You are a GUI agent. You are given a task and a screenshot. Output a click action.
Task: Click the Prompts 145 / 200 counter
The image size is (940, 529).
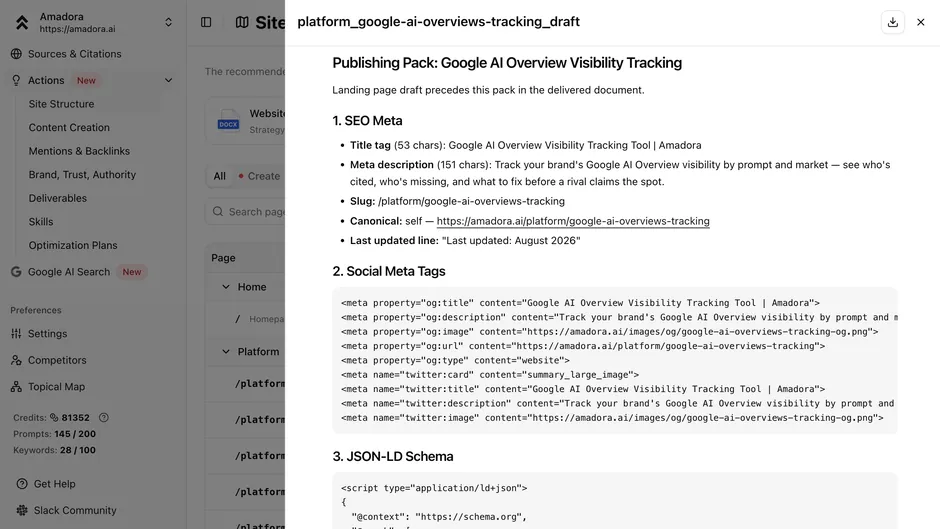click(55, 434)
